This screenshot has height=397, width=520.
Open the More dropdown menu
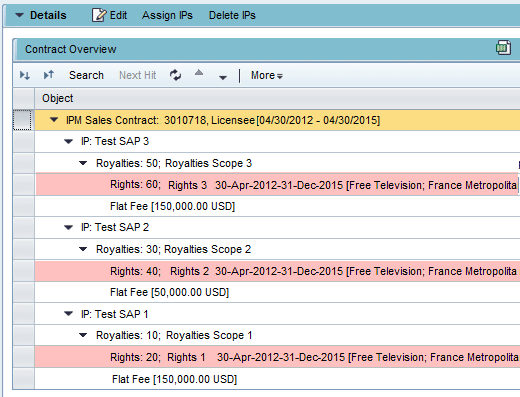(267, 76)
